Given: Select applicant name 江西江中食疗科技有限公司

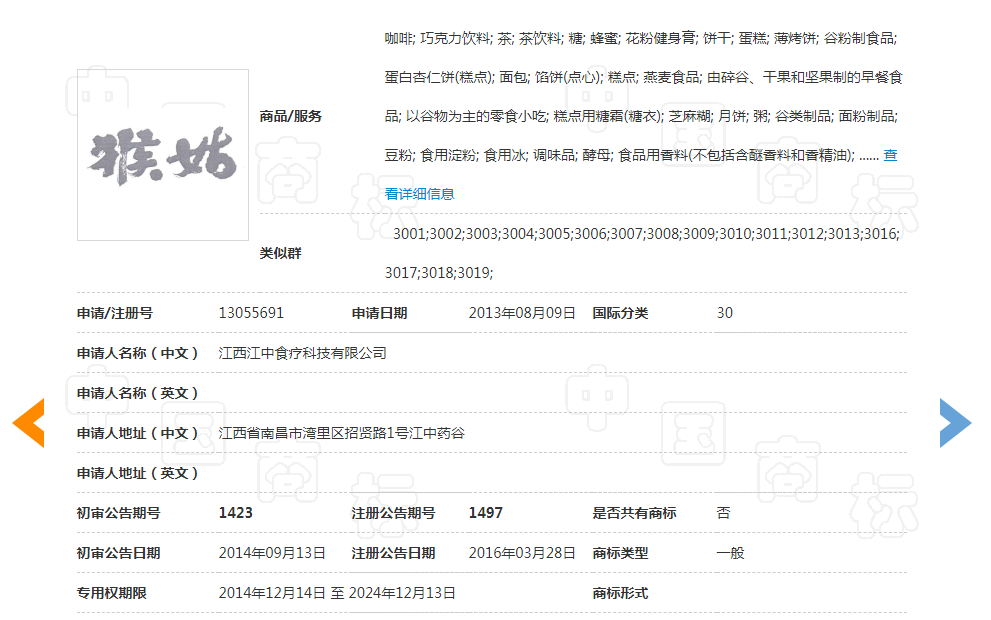Looking at the screenshot, I should (x=302, y=353).
